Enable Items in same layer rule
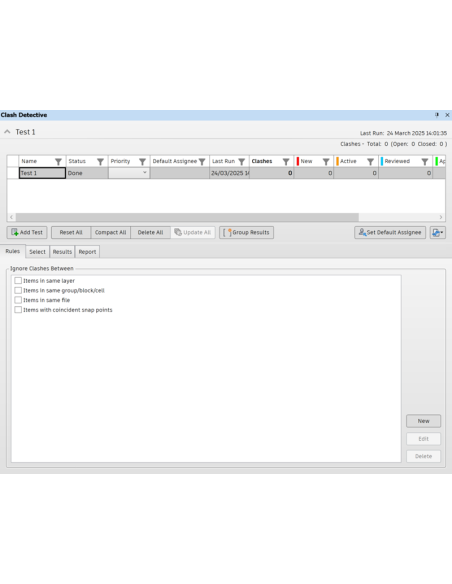The image size is (452, 584). pyautogui.click(x=18, y=280)
